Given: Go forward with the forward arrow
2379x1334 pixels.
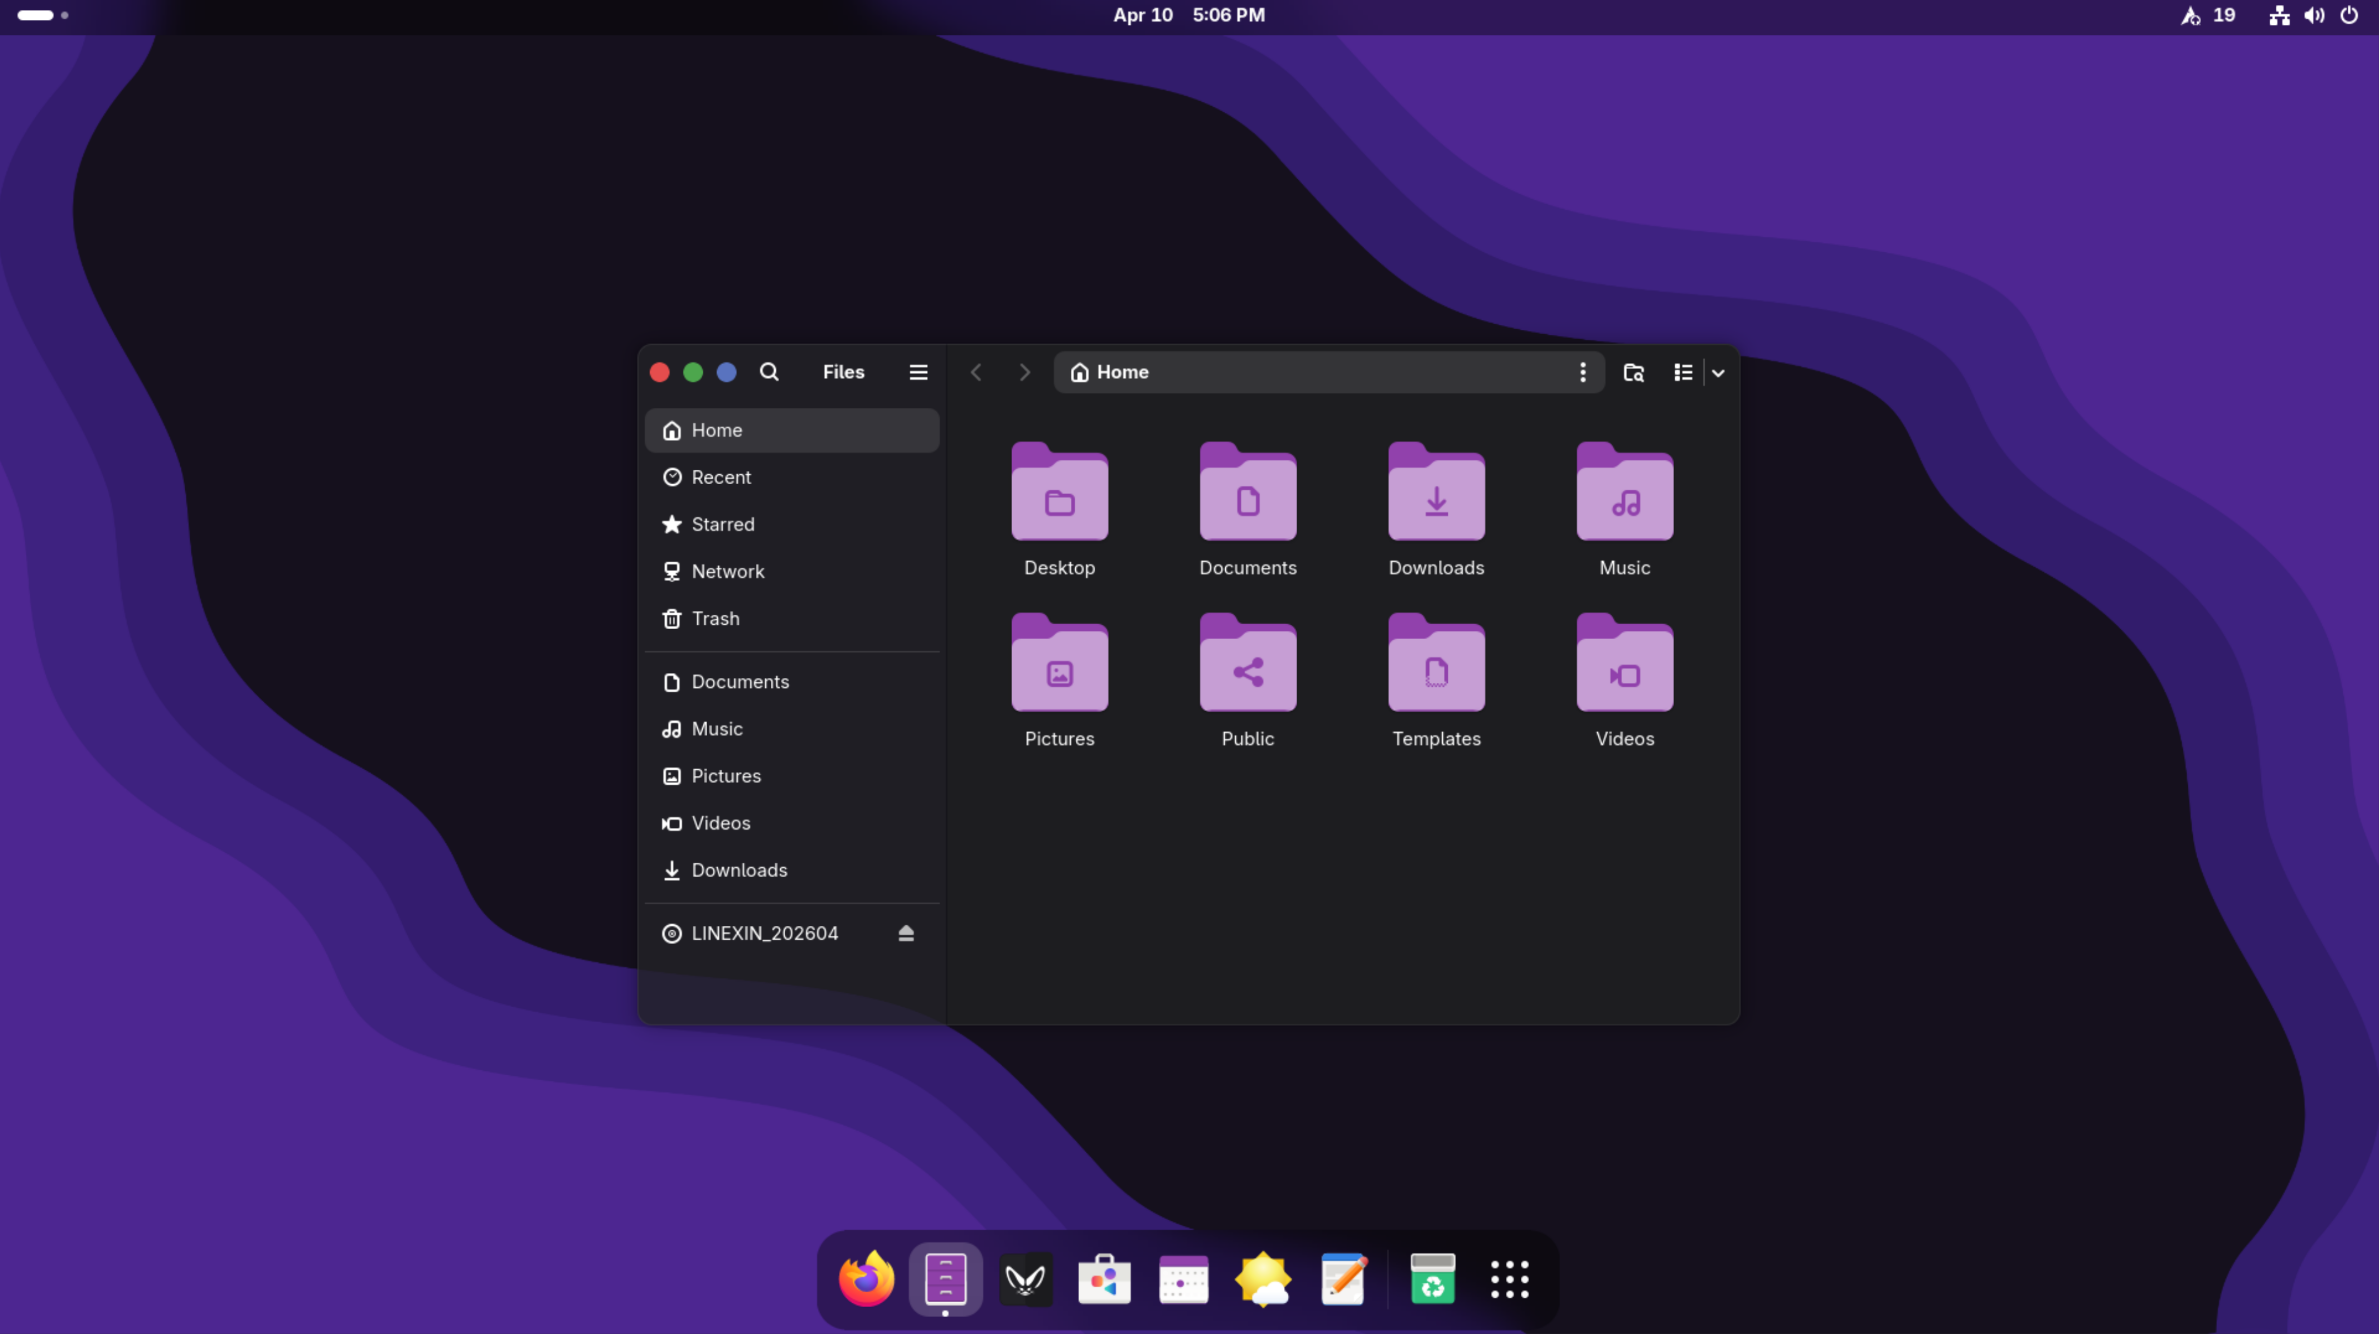Looking at the screenshot, I should pyautogui.click(x=1024, y=372).
